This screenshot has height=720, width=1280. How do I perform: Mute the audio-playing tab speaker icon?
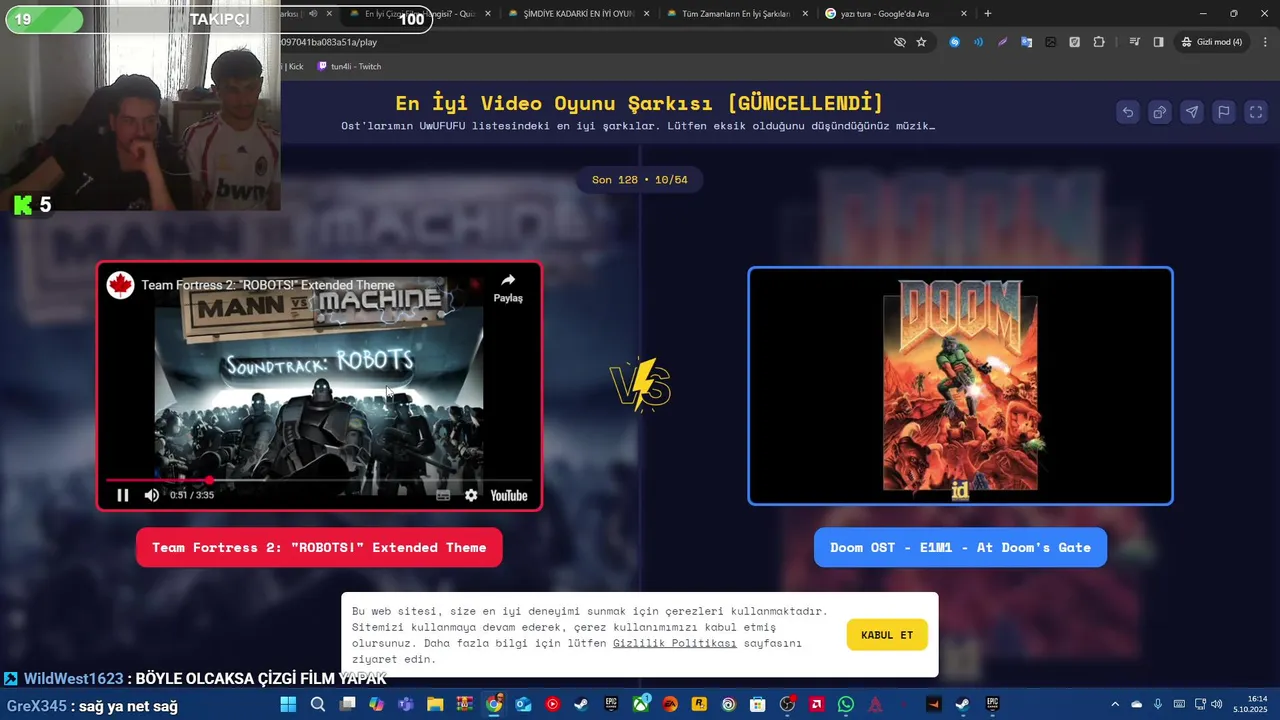(x=313, y=14)
